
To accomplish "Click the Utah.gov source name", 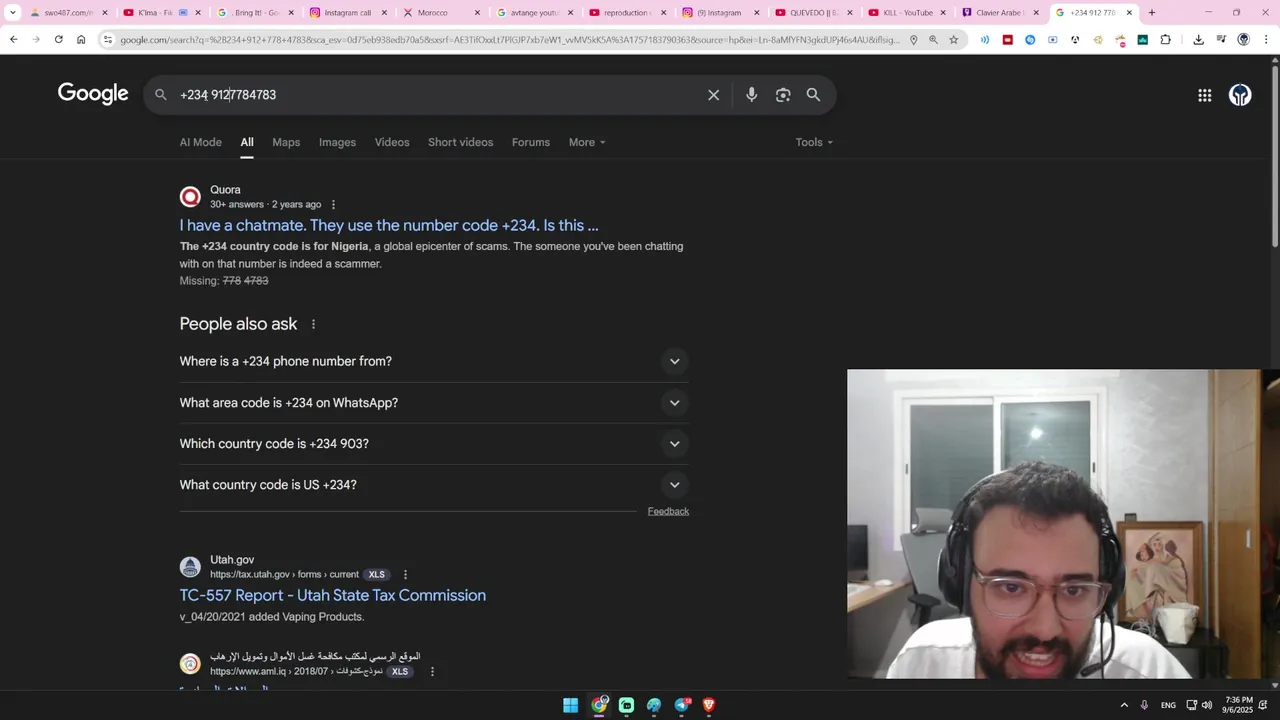I will point(232,560).
